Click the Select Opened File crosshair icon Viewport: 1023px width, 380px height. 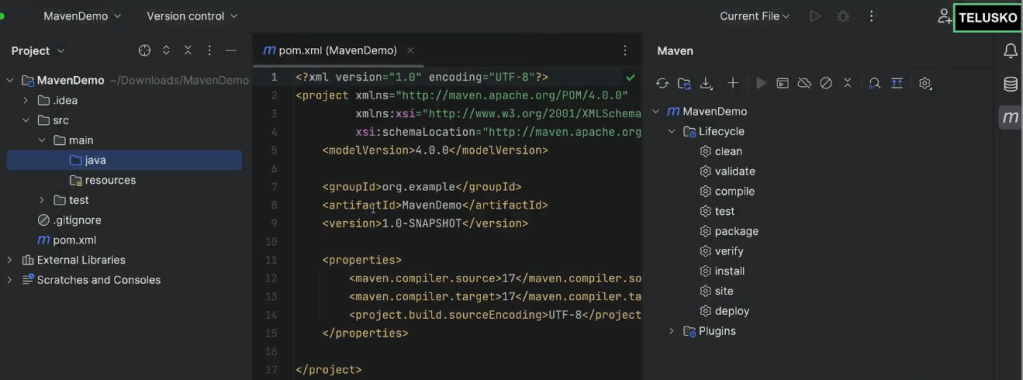pos(145,50)
